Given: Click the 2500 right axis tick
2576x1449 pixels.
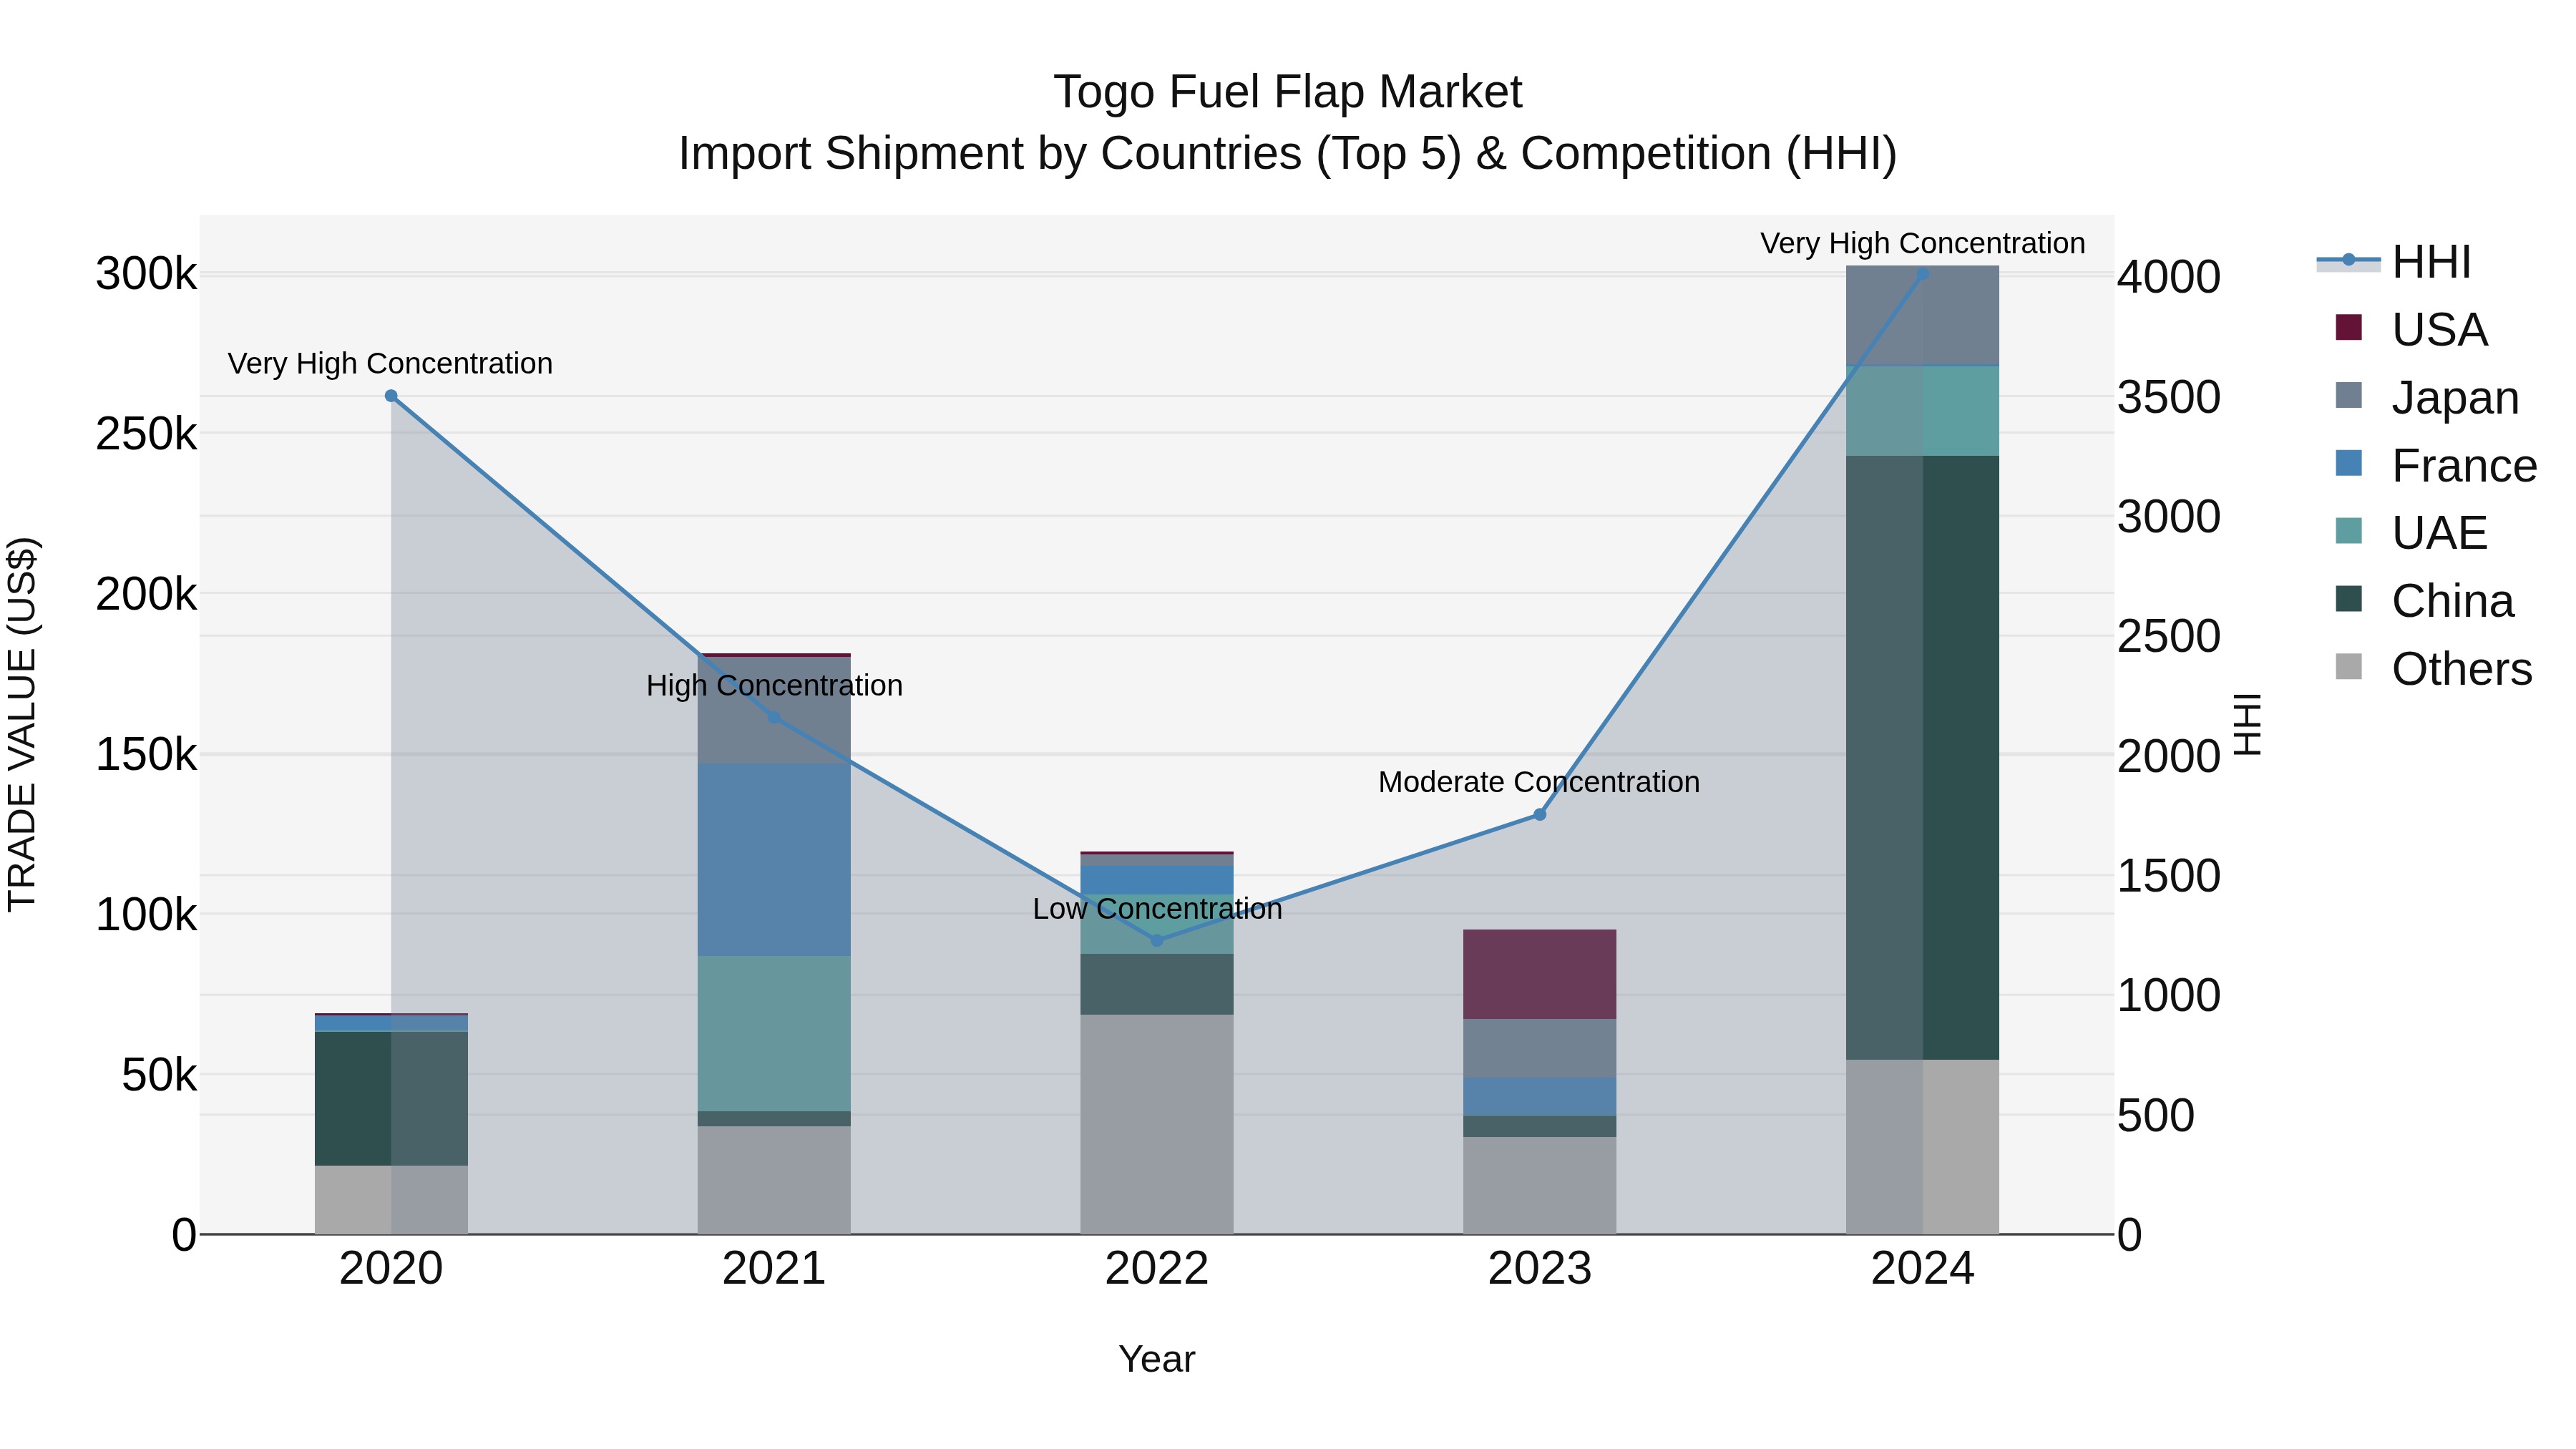Looking at the screenshot, I should [2169, 636].
